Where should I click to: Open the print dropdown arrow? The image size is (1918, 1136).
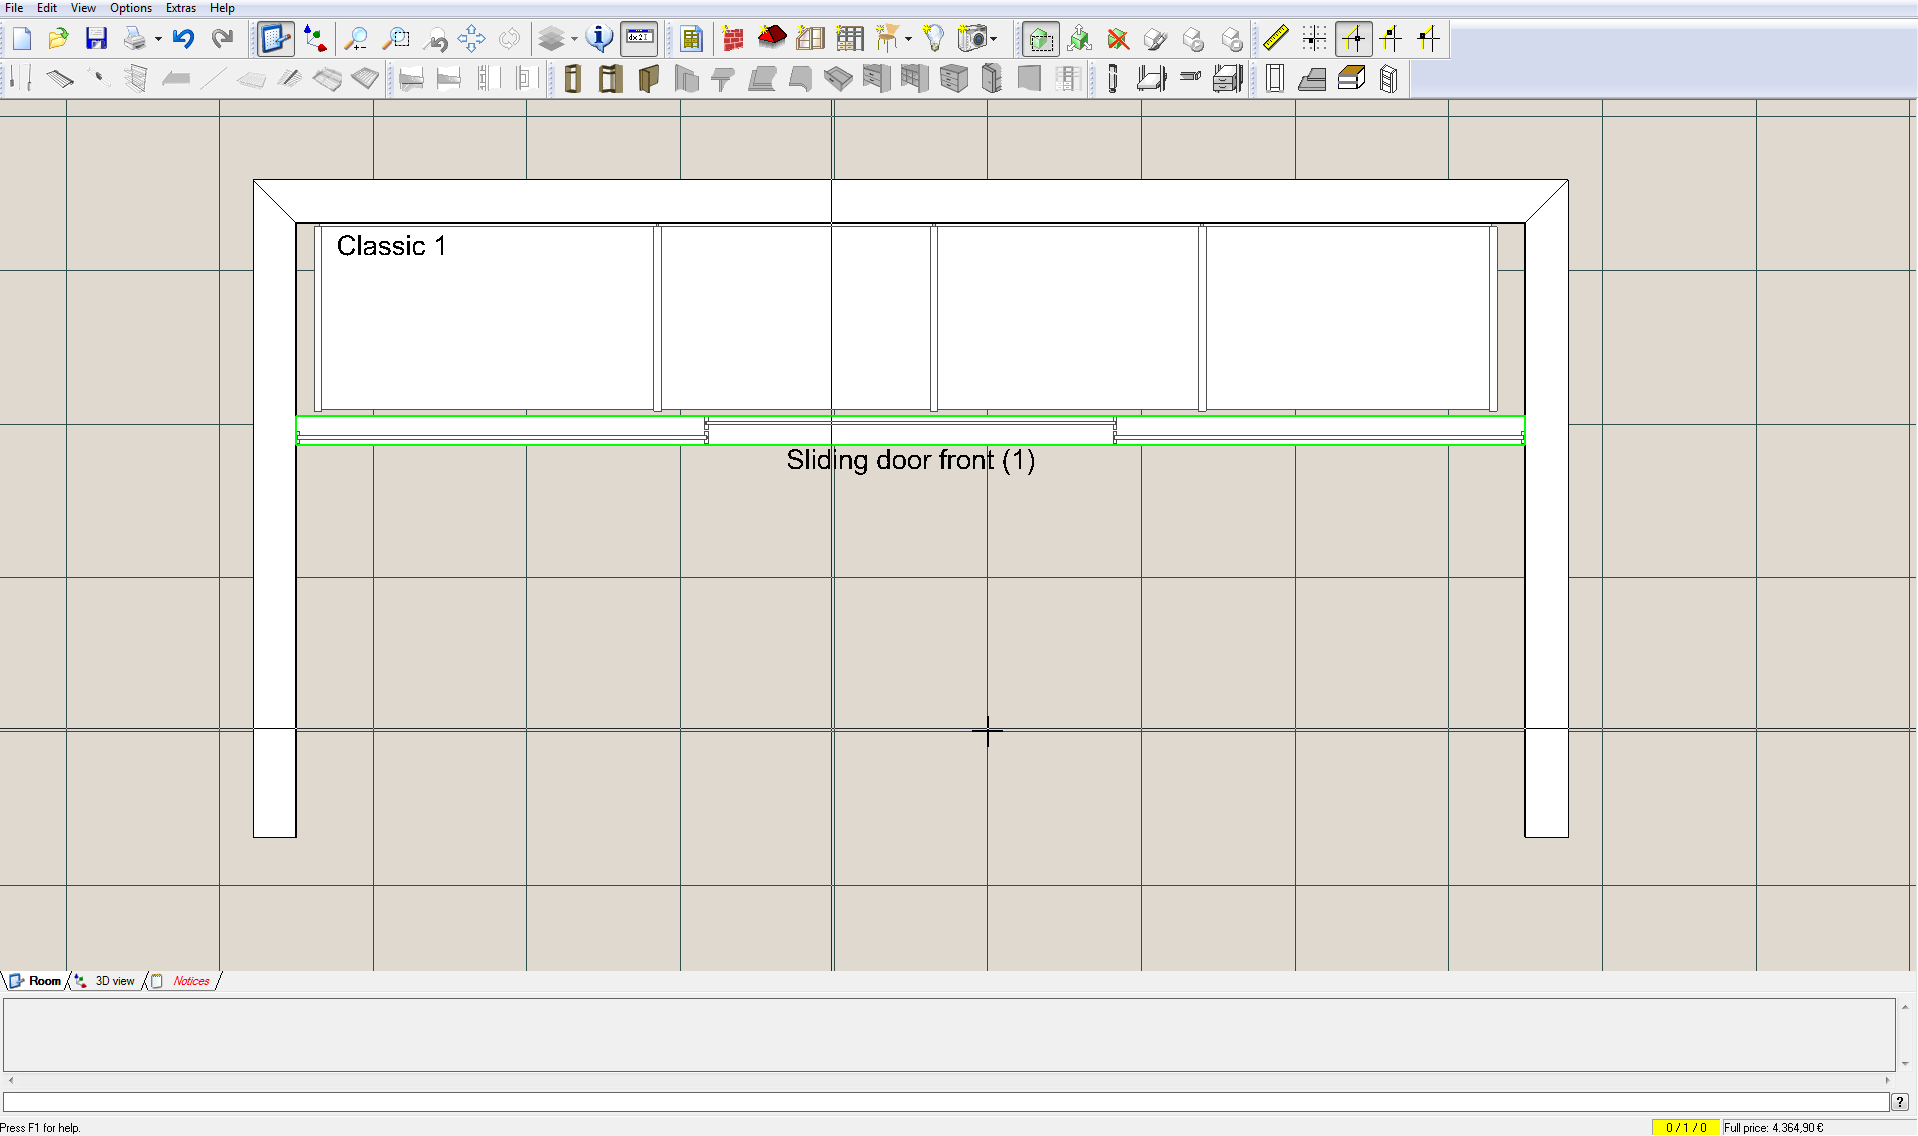tap(158, 40)
